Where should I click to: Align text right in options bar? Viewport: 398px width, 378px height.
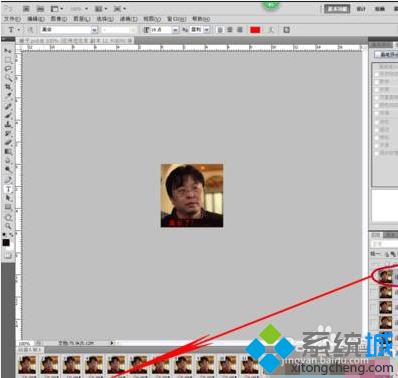point(239,30)
